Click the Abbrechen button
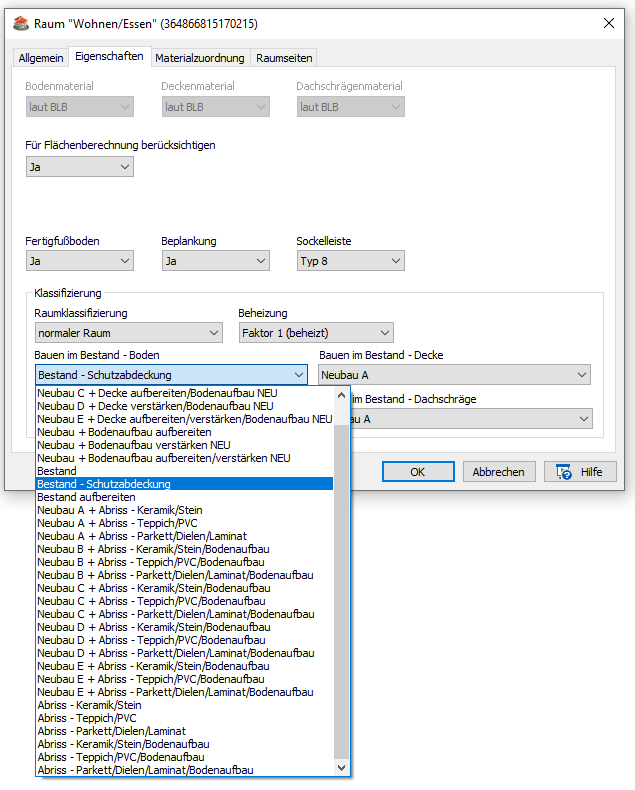Viewport: 635px width, 790px height. click(x=498, y=472)
